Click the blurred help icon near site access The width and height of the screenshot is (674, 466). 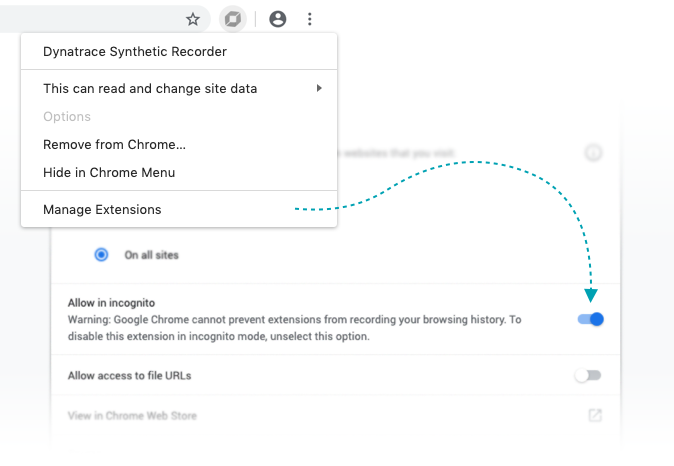pyautogui.click(x=593, y=152)
